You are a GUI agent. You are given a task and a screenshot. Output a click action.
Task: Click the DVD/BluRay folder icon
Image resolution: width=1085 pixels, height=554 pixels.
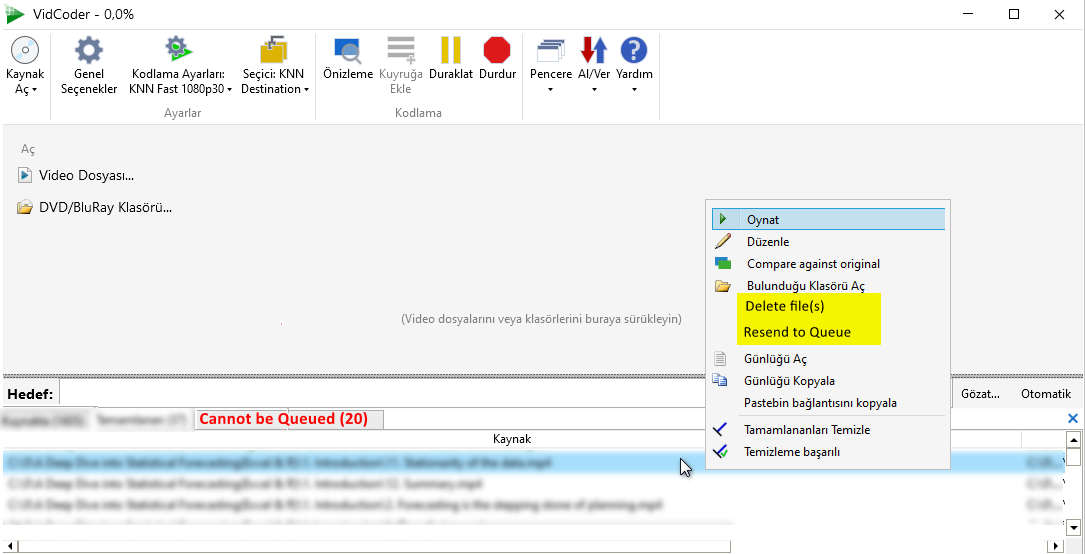(x=25, y=207)
